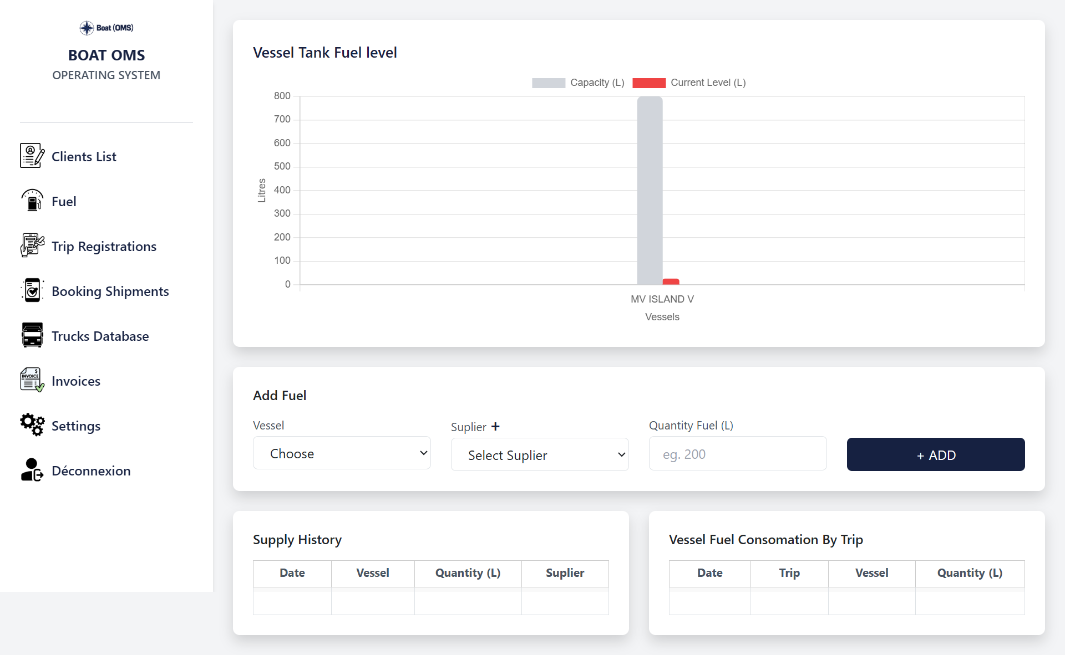Viewport: 1065px width, 655px height.
Task: Click the Trip Registrations icon
Action: pyautogui.click(x=32, y=246)
